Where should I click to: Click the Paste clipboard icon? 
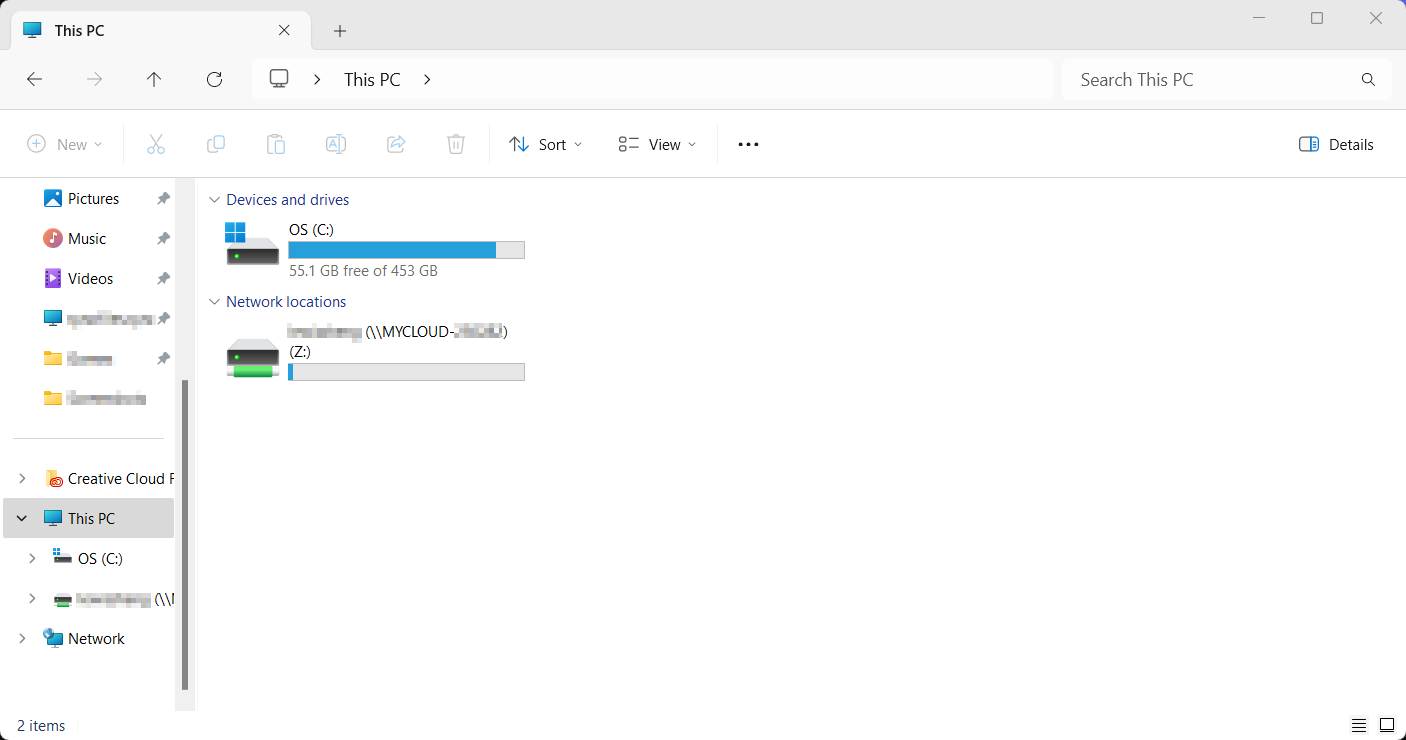coord(276,144)
